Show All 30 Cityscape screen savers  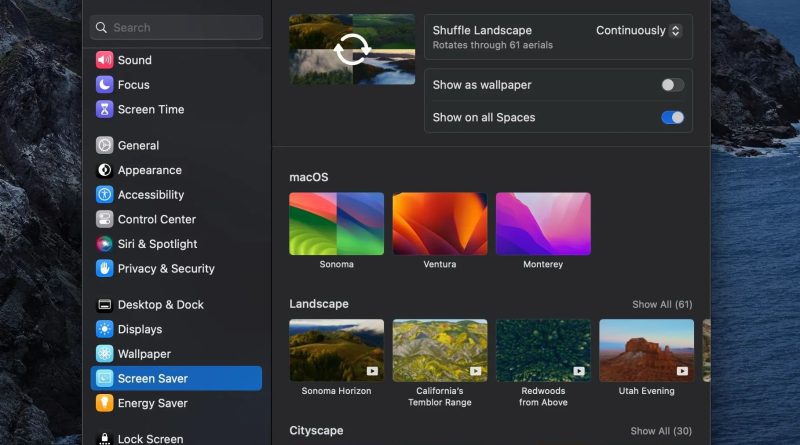click(x=661, y=431)
